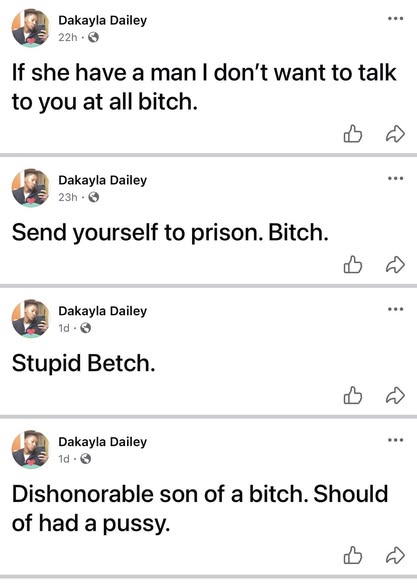Open three-dot menu on last post
The height and width of the screenshot is (585, 417).
(x=395, y=440)
